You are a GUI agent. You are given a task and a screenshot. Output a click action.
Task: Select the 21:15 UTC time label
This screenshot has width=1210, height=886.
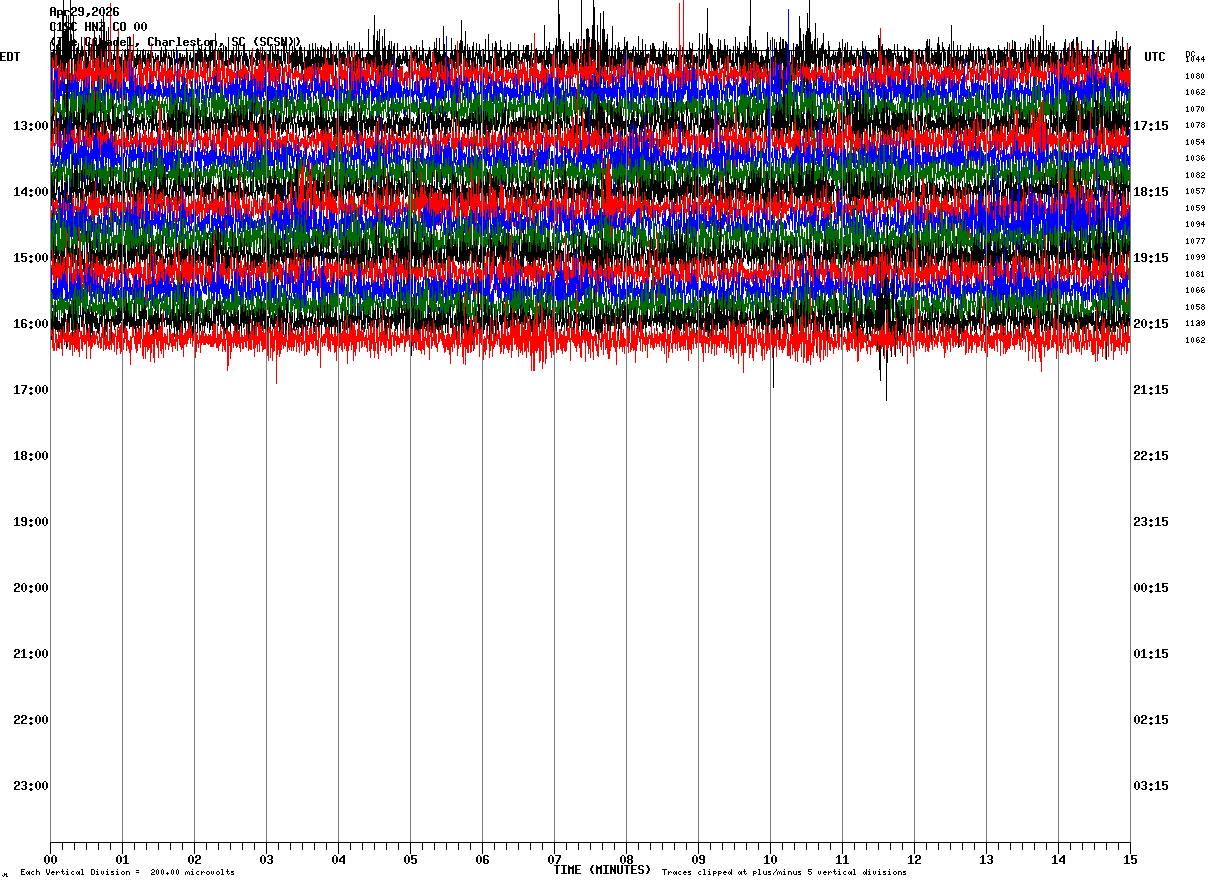point(1151,390)
